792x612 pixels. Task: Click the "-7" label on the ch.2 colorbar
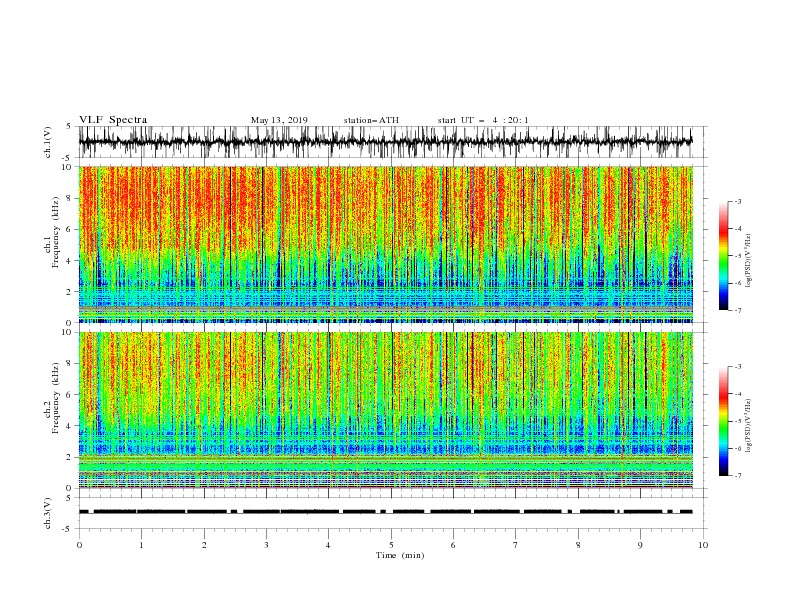[738, 475]
